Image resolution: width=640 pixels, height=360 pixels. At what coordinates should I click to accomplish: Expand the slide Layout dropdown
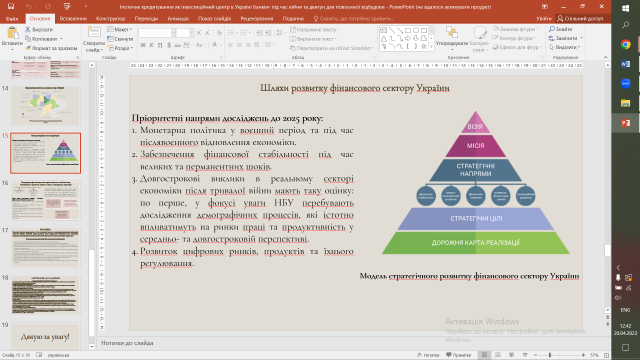click(120, 29)
